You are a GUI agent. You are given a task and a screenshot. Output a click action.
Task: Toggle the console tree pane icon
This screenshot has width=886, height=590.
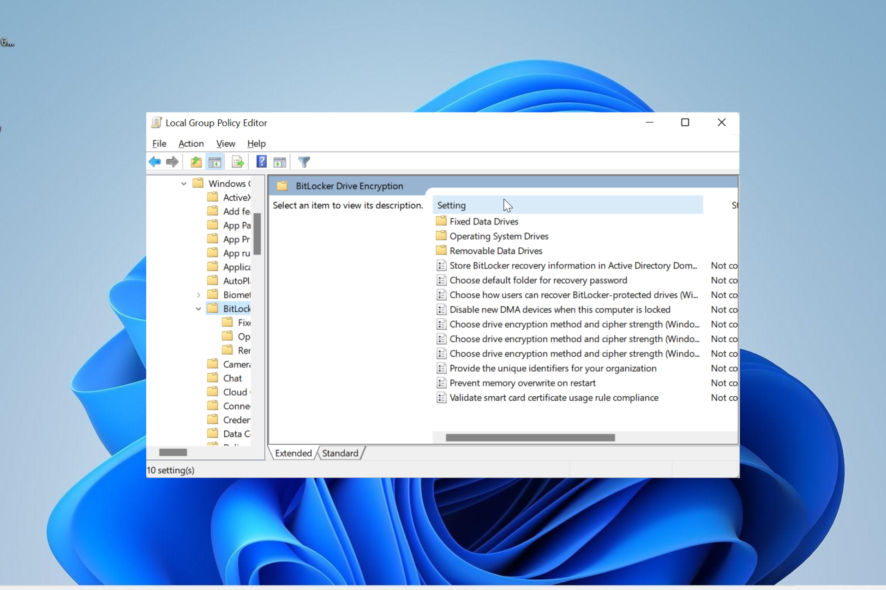coord(214,162)
